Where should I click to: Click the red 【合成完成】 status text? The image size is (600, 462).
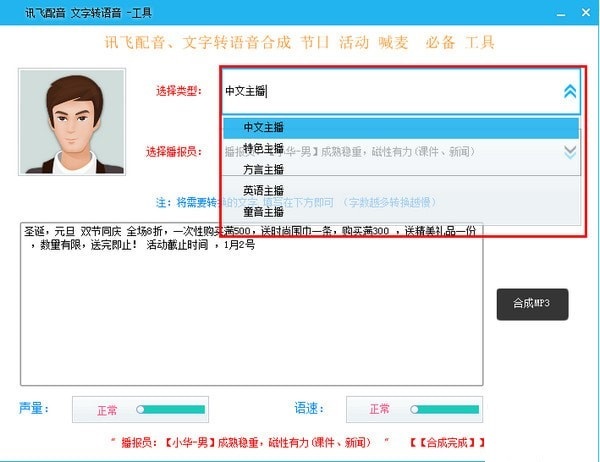point(447,443)
